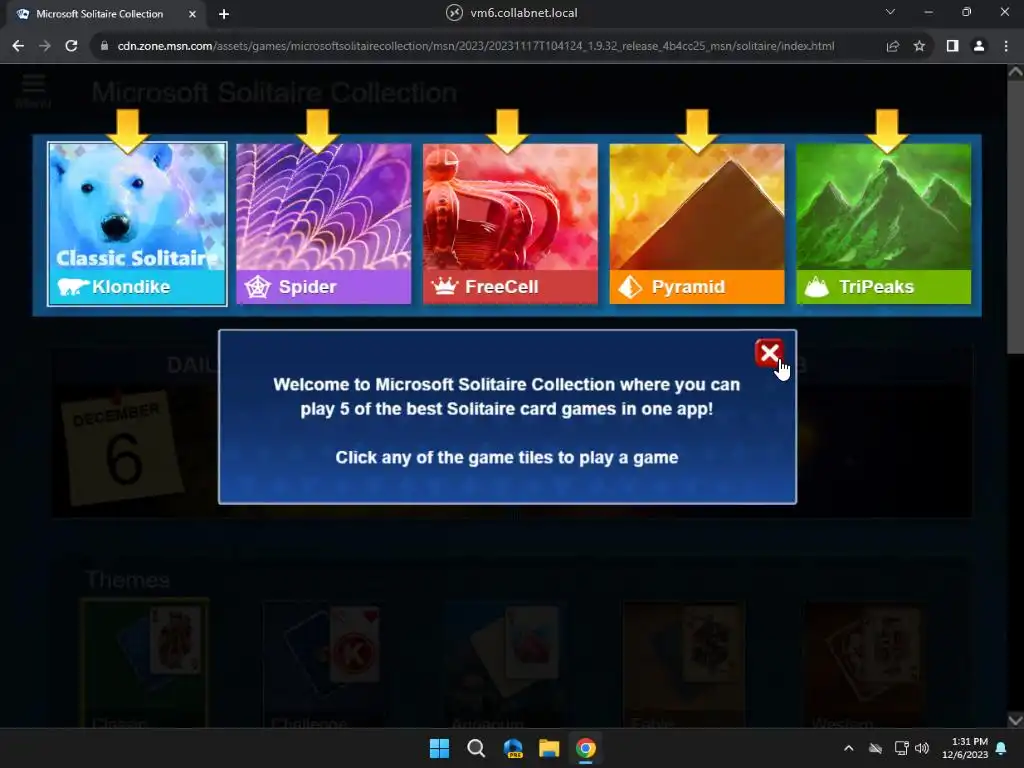
Task: Switch to Chrome in the taskbar
Action: pos(586,748)
